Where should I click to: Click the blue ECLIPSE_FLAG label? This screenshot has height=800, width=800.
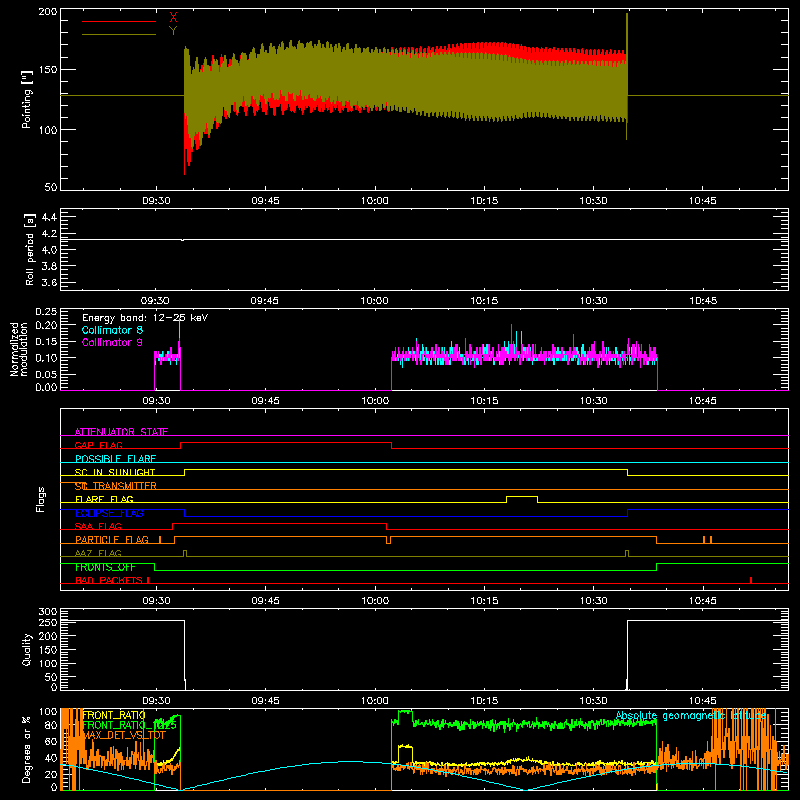109,513
